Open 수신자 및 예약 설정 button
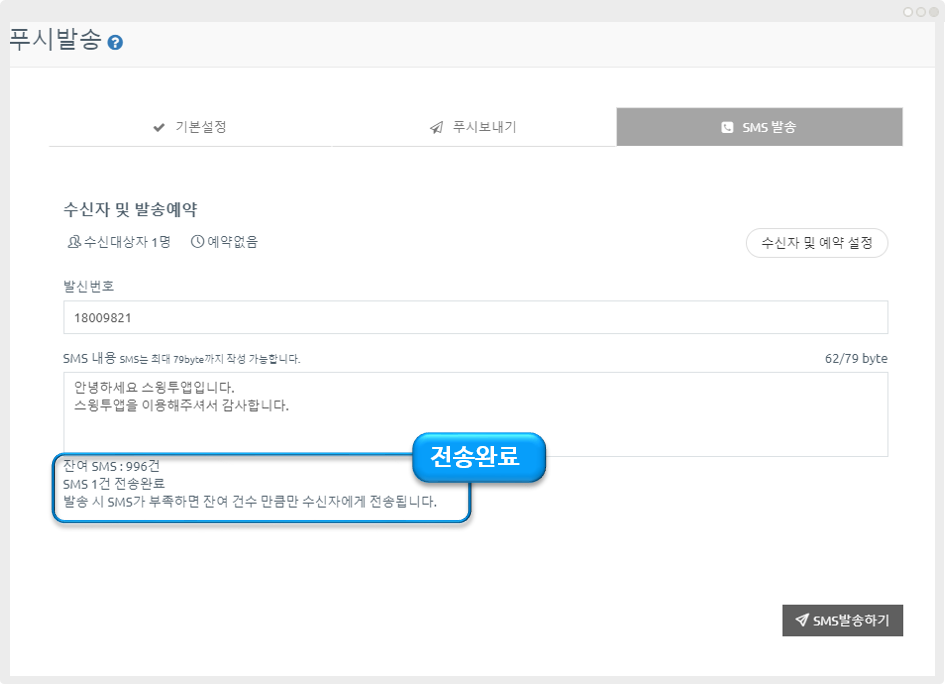Viewport: 945px width, 684px height. click(816, 243)
